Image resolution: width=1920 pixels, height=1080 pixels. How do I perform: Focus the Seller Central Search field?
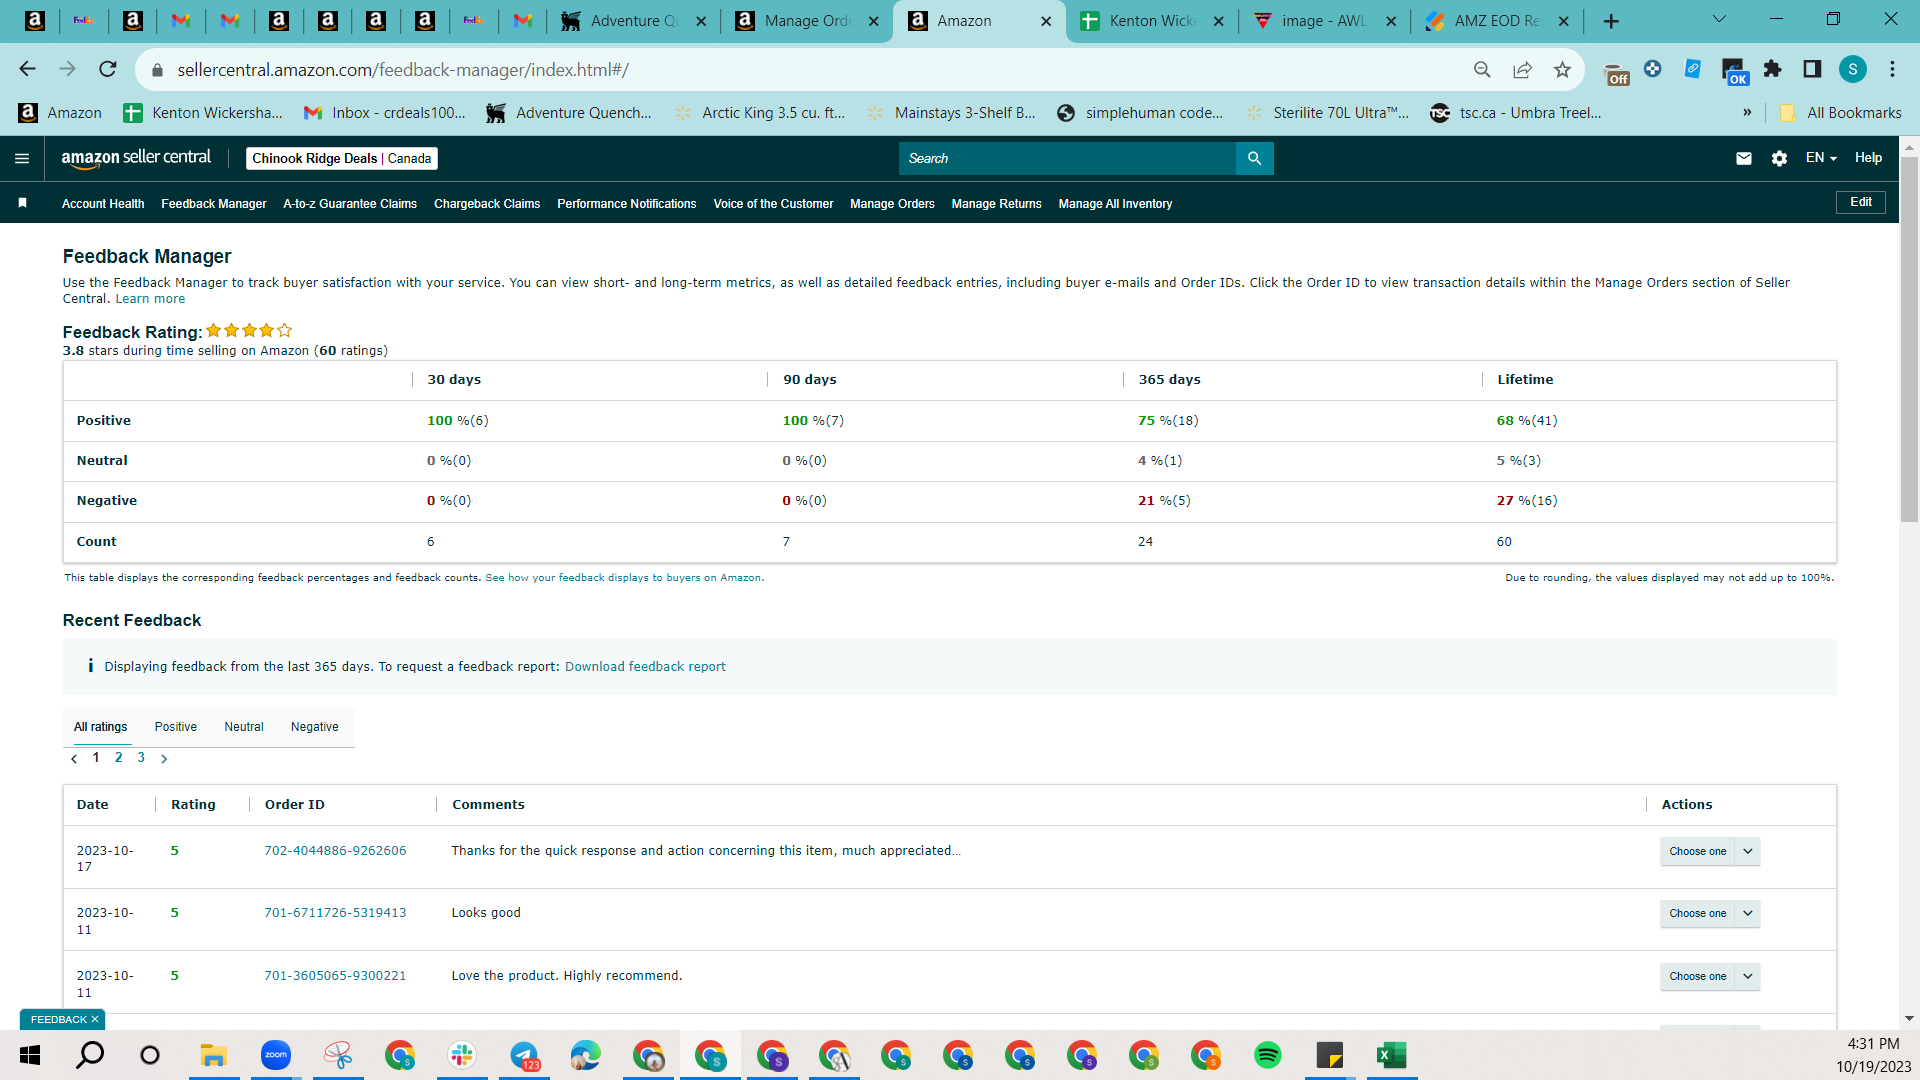click(x=1067, y=158)
